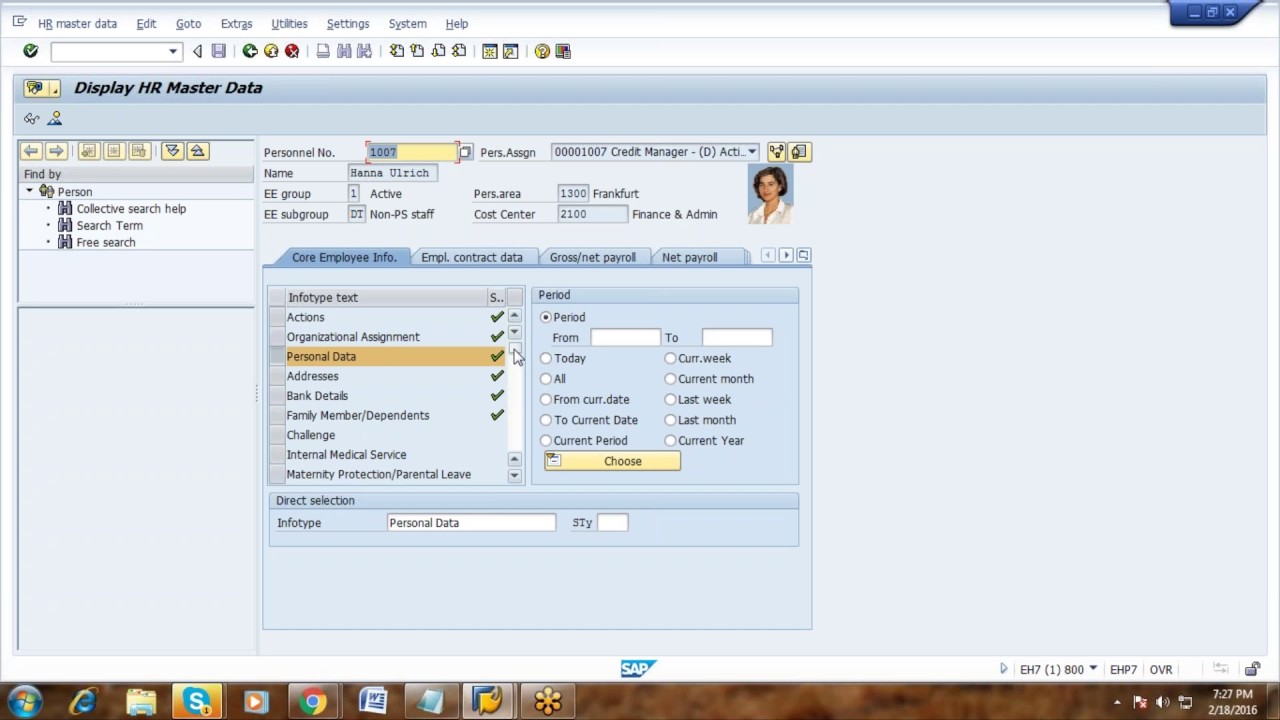Select the Last month radio button
Screen dimensions: 1280x720
670,420
